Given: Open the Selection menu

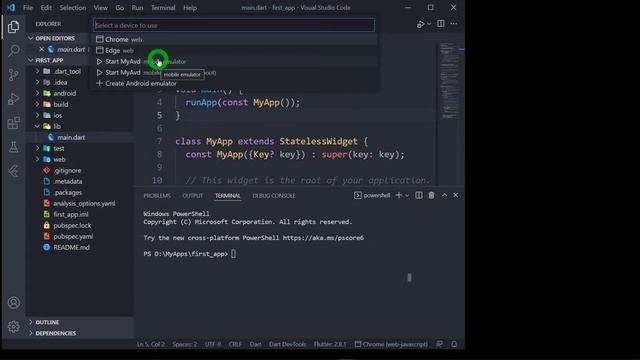Looking at the screenshot, I should tap(73, 8).
